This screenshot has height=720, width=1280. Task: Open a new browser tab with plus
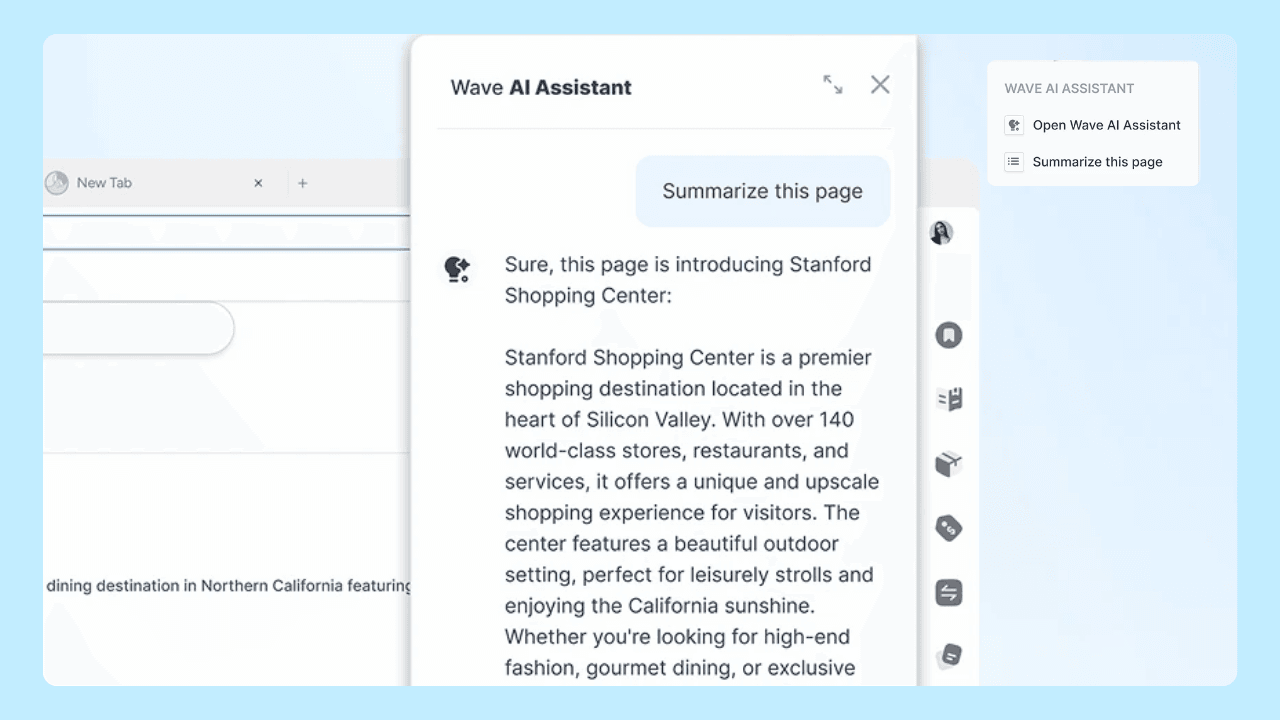tap(303, 183)
